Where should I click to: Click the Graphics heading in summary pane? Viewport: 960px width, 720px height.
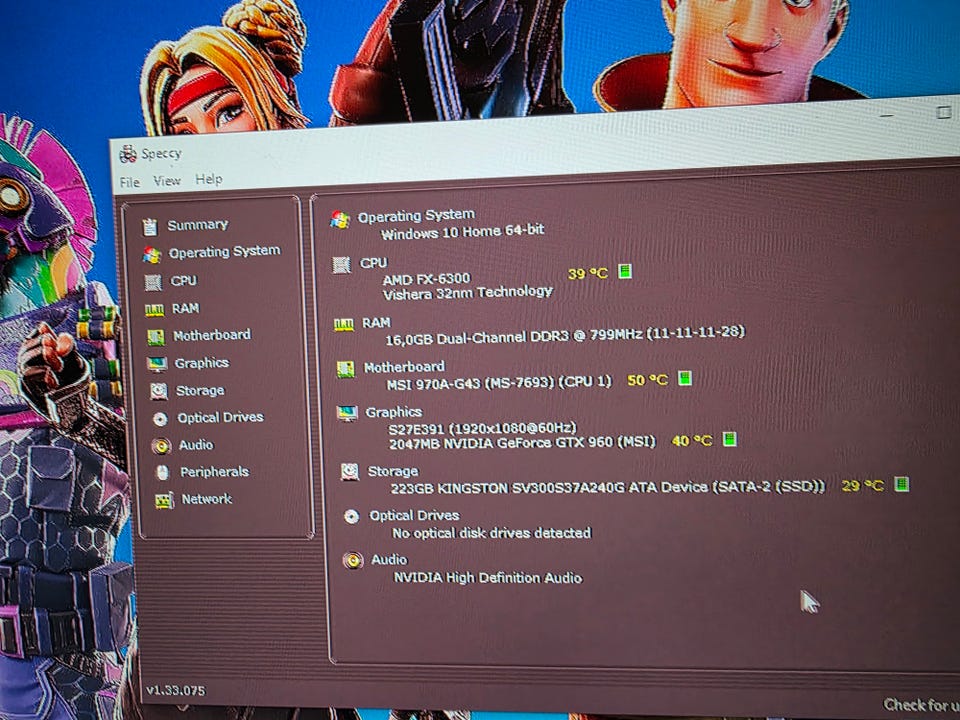[x=394, y=412]
